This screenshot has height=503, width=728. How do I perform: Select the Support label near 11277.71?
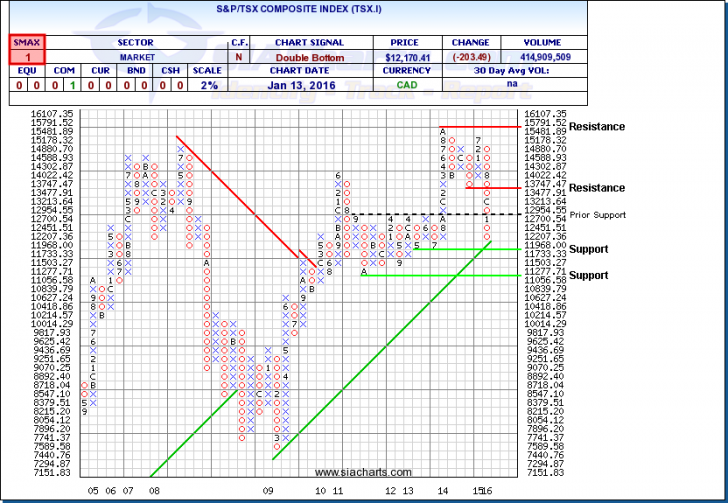(x=590, y=275)
